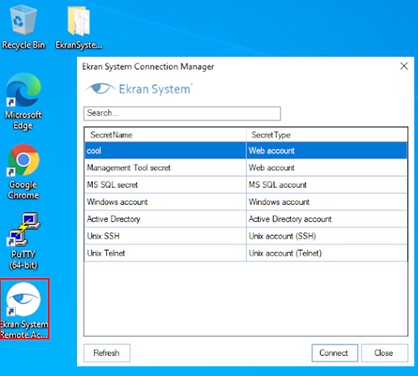Sort by the SecretName column header
Image resolution: width=418 pixels, height=376 pixels.
coord(165,135)
